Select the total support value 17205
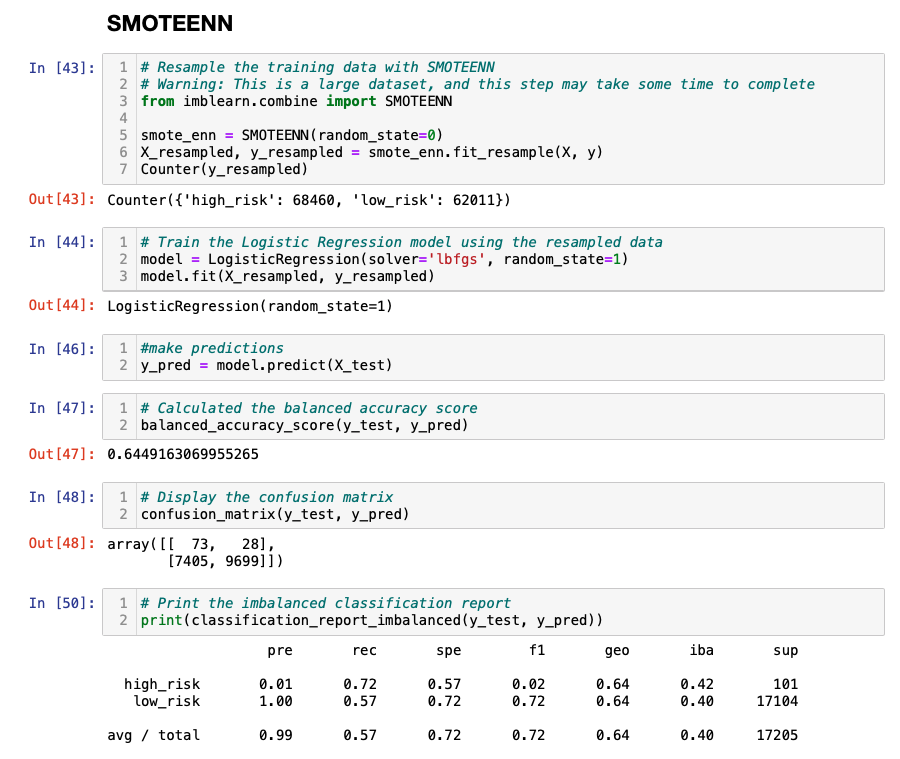This screenshot has height=759, width=900. point(777,735)
